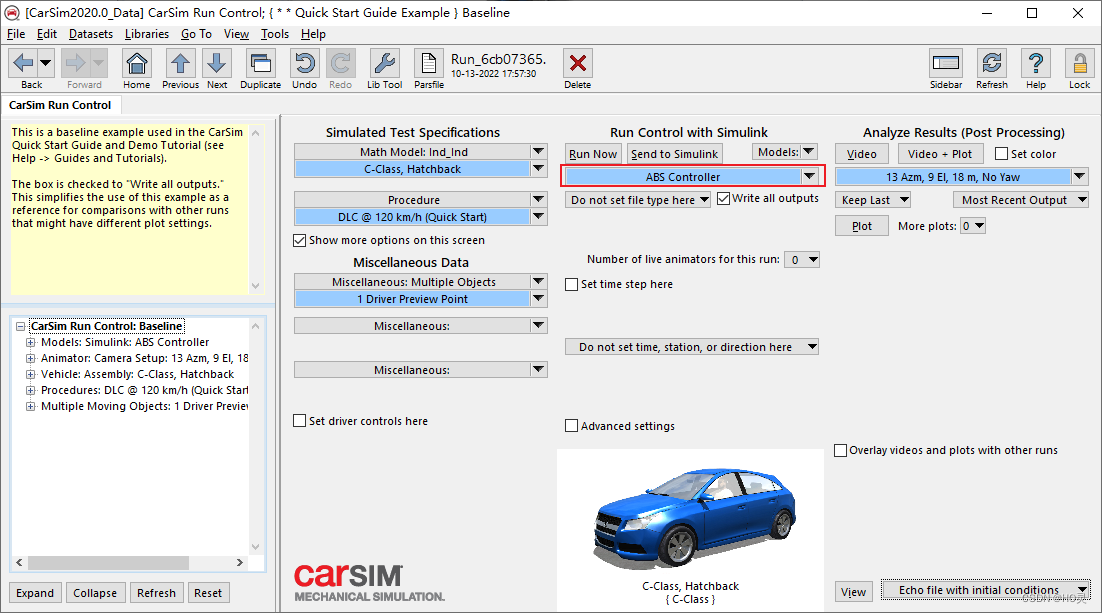Viewport: 1102px width, 613px height.
Task: Undo the last change
Action: (304, 63)
